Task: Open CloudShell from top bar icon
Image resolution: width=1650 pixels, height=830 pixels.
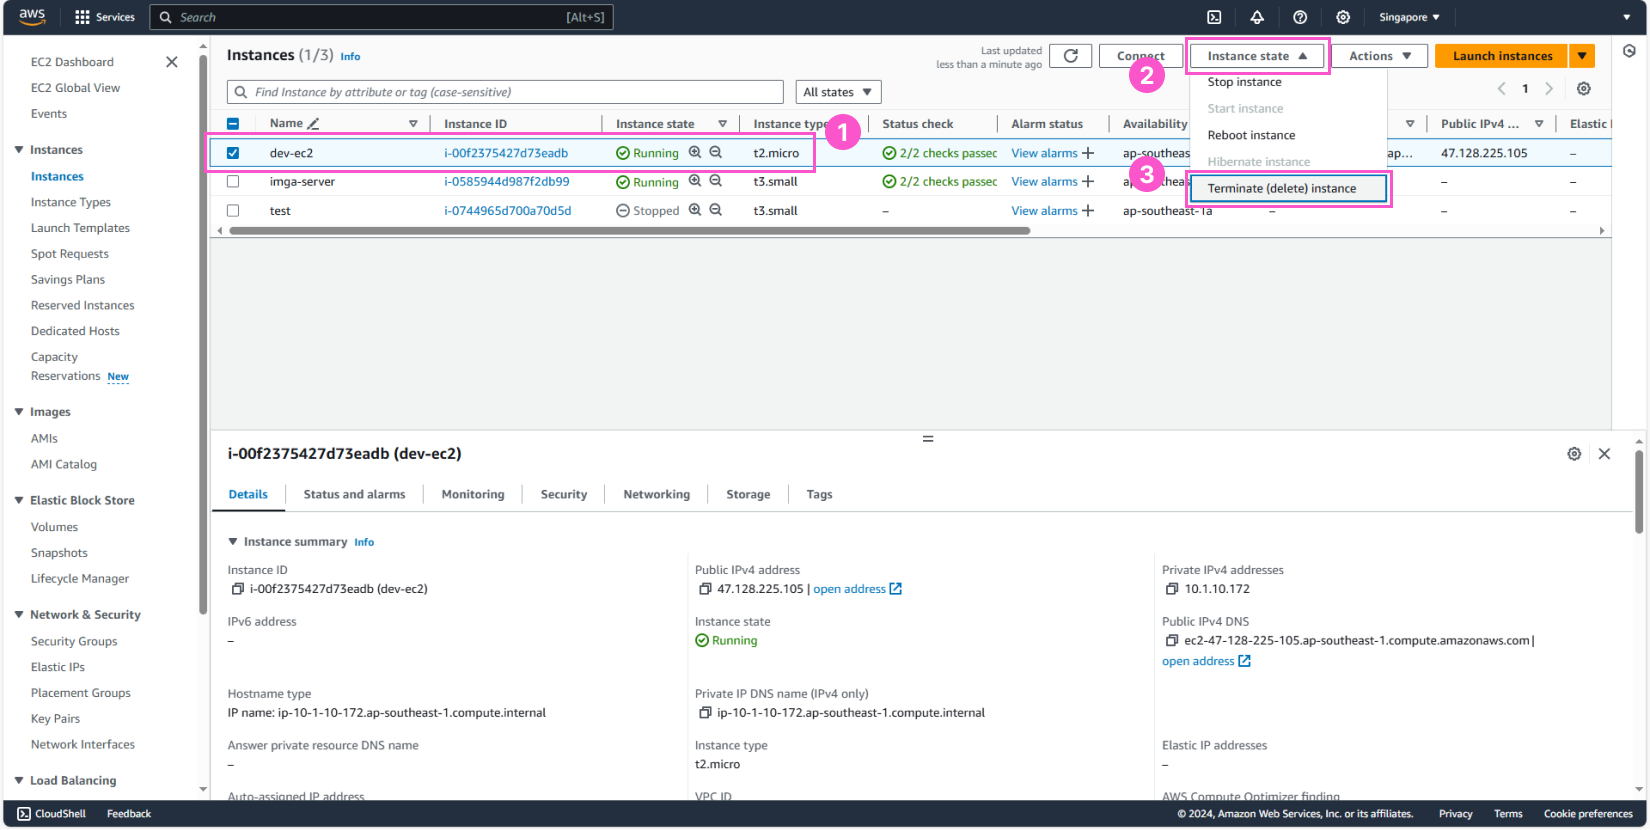Action: [x=1214, y=17]
